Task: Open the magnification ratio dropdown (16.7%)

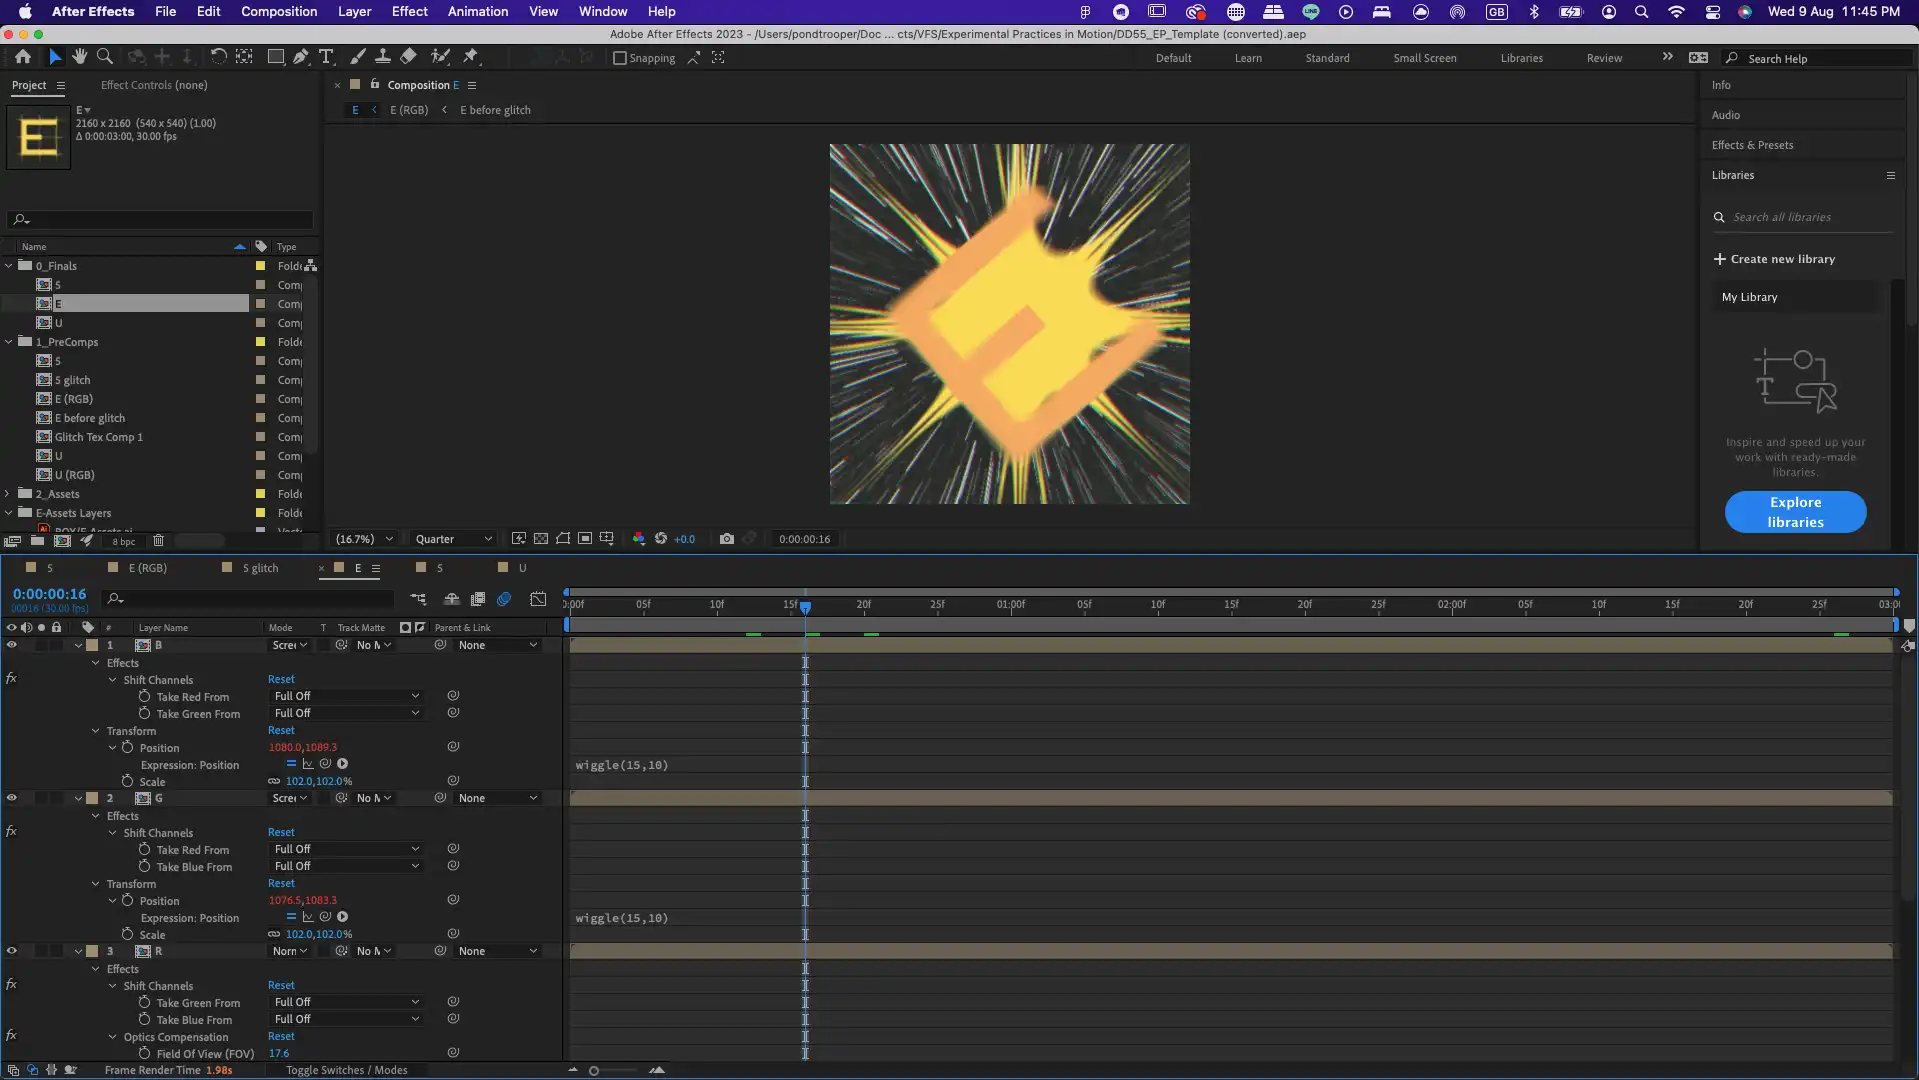Action: [364, 539]
